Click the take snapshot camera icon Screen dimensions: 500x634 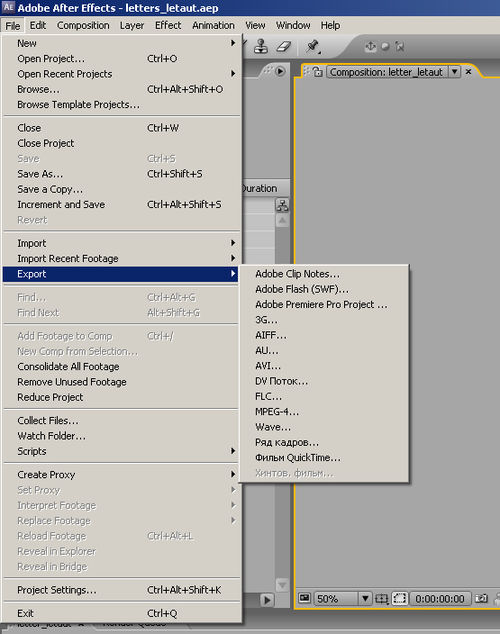481,598
